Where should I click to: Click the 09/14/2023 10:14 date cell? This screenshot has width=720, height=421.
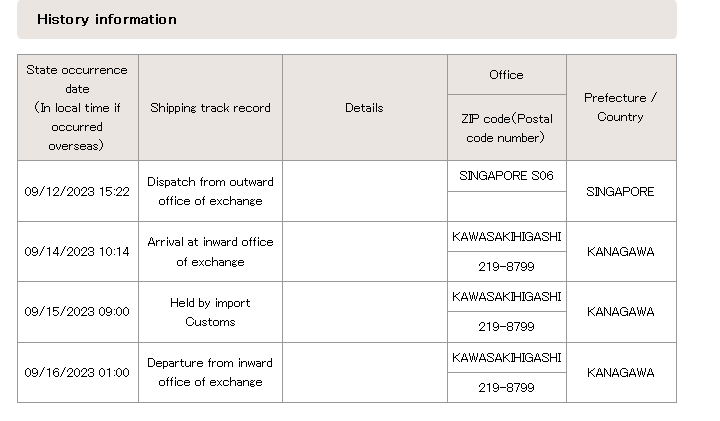[77, 252]
